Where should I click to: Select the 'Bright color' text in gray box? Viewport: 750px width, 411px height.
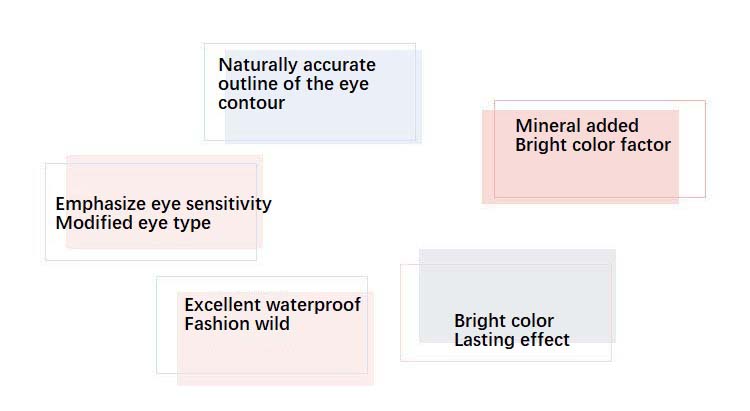coord(504,321)
